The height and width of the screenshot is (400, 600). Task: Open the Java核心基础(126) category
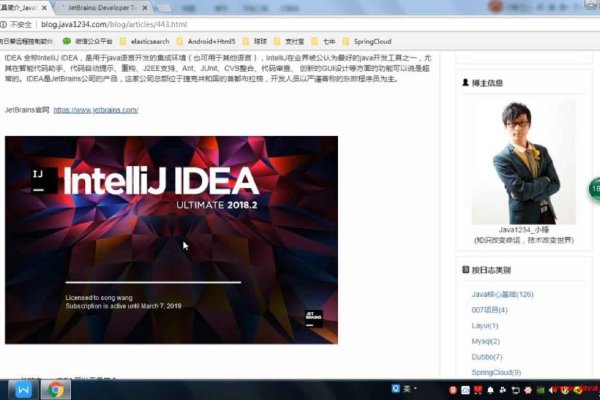pos(502,294)
